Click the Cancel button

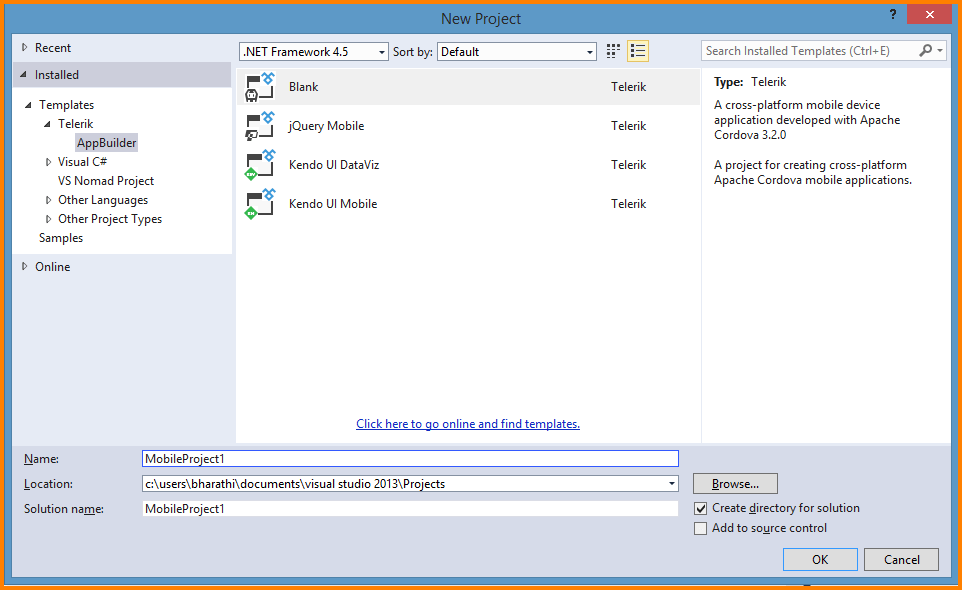click(x=901, y=559)
